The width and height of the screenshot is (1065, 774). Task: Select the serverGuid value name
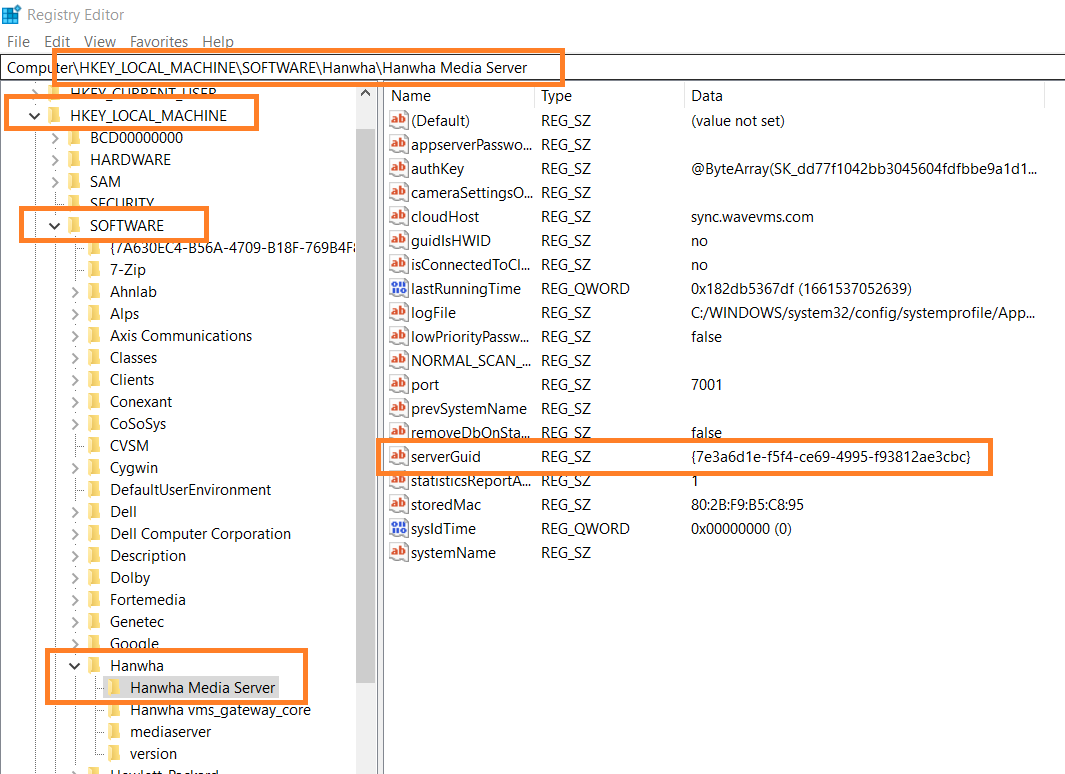point(446,457)
